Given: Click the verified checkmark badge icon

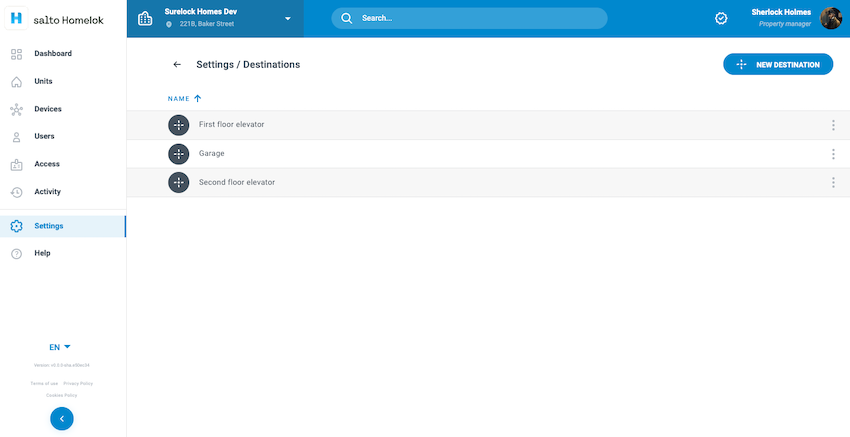Looking at the screenshot, I should [720, 18].
